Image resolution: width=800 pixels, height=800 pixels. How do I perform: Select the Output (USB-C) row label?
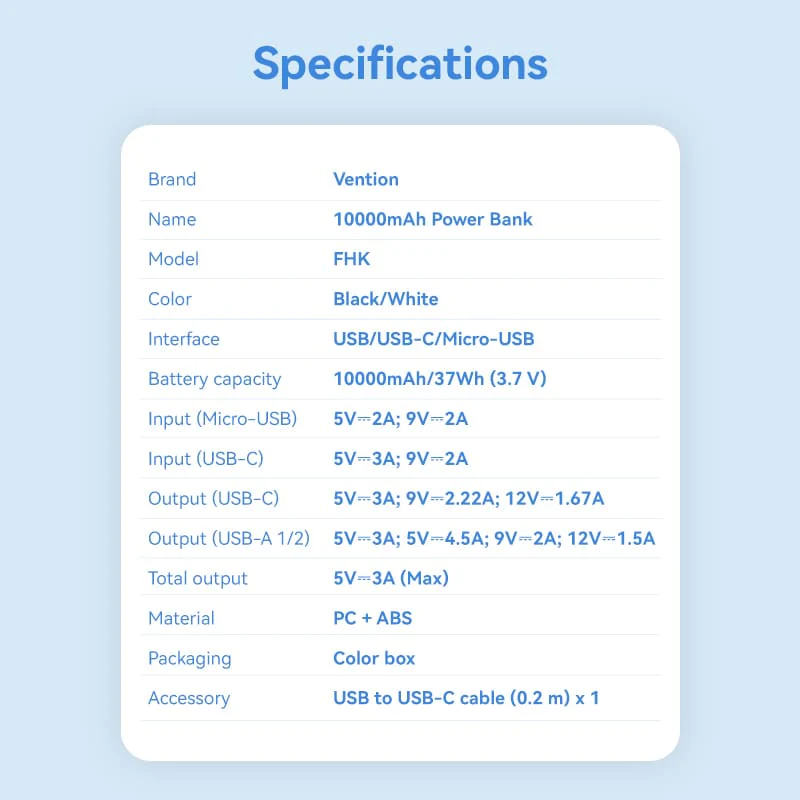(214, 499)
